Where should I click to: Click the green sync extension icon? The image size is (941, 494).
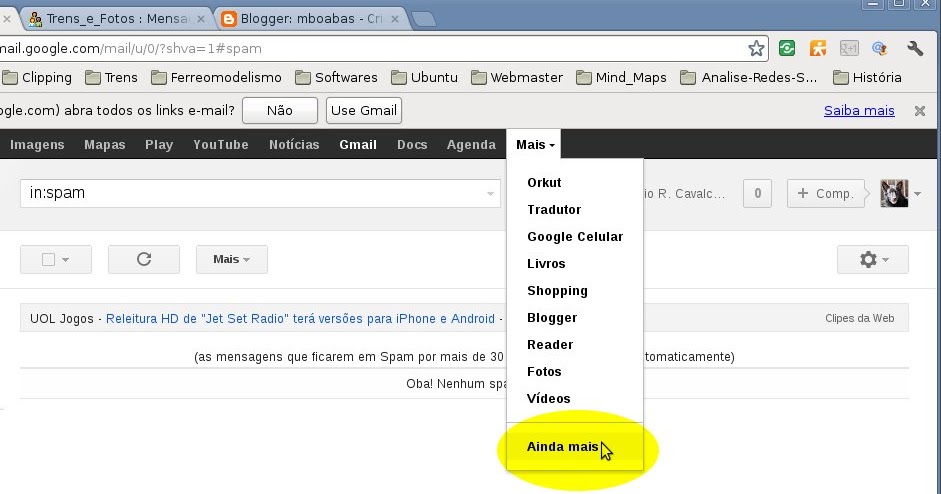(787, 48)
